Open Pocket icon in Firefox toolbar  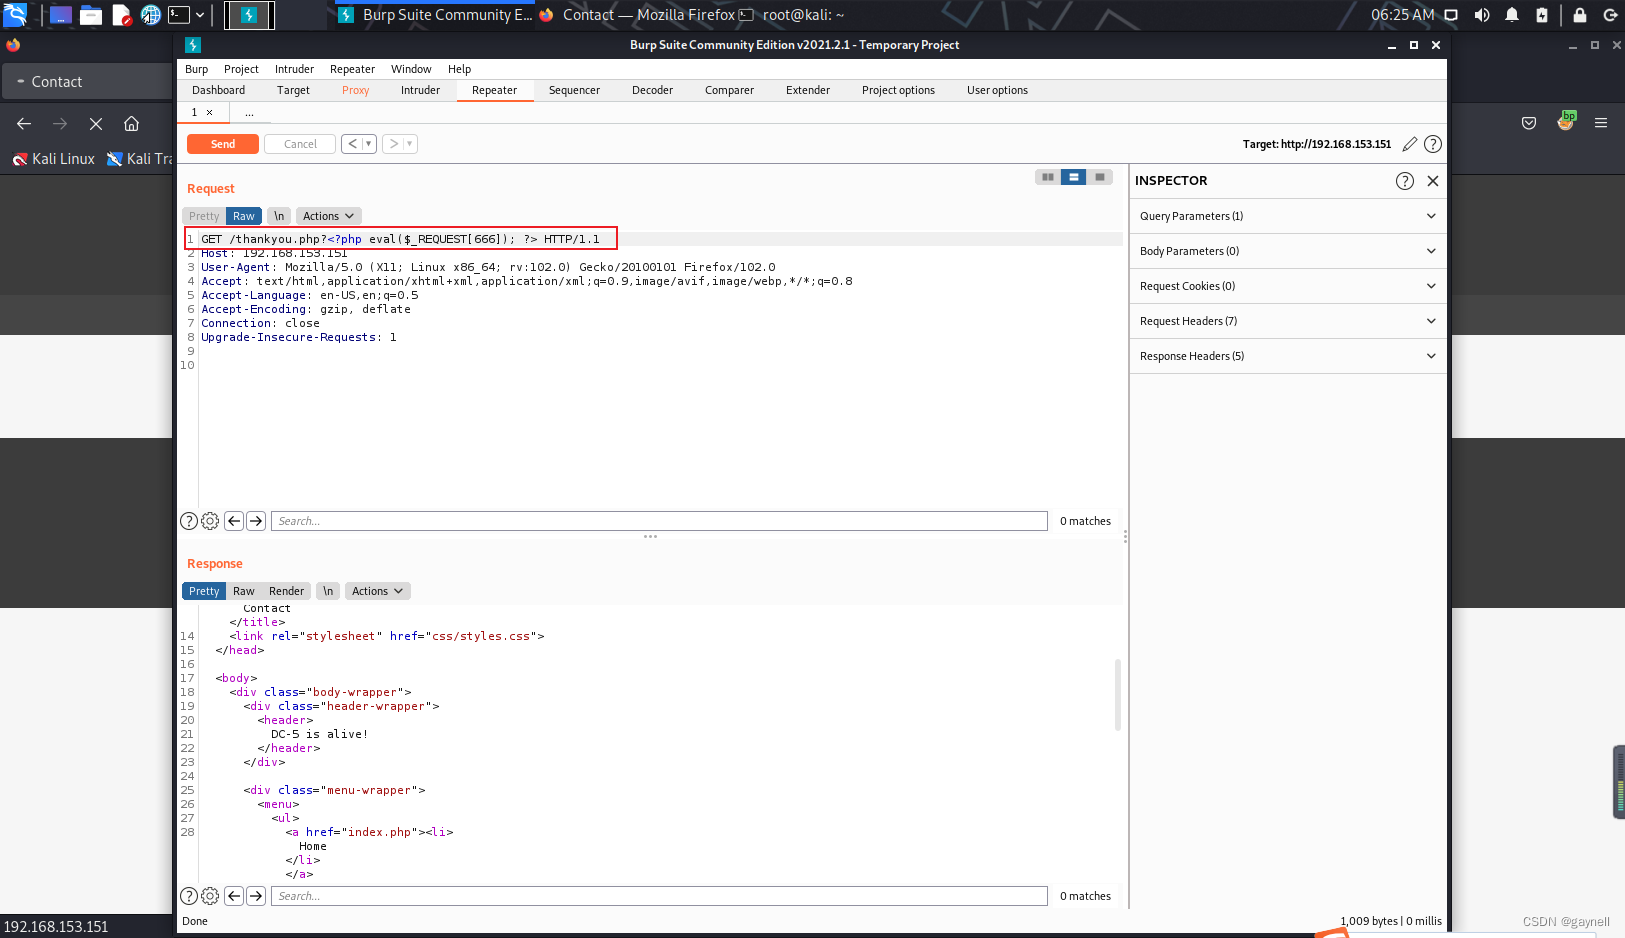pyautogui.click(x=1529, y=123)
